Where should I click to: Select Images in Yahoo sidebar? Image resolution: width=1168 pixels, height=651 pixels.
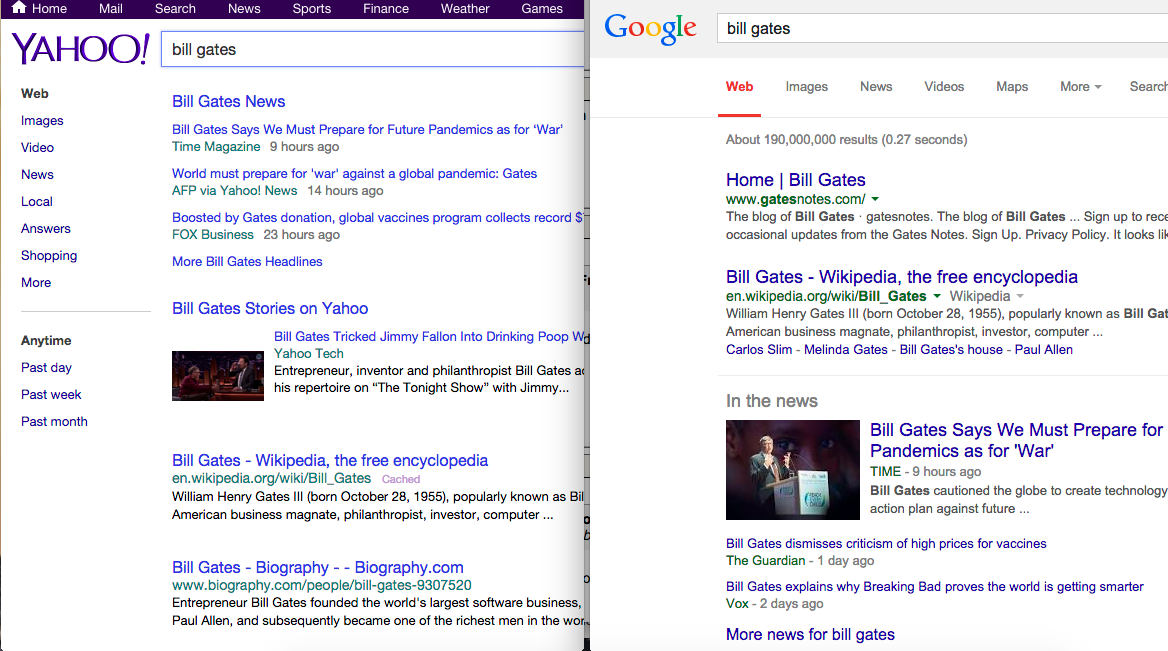coord(42,121)
